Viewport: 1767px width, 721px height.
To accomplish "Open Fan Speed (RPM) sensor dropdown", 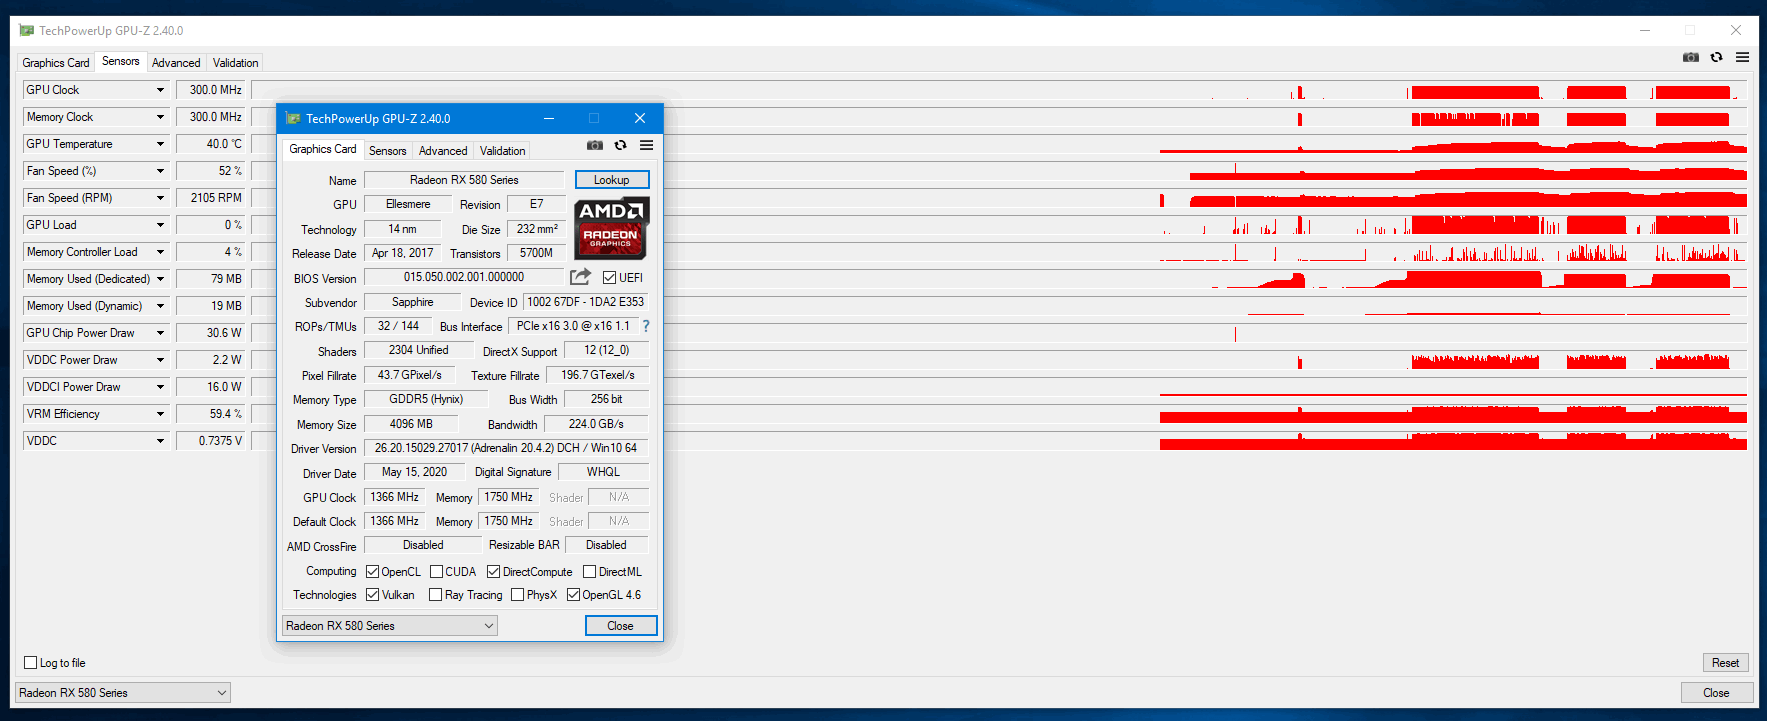I will pos(160,198).
